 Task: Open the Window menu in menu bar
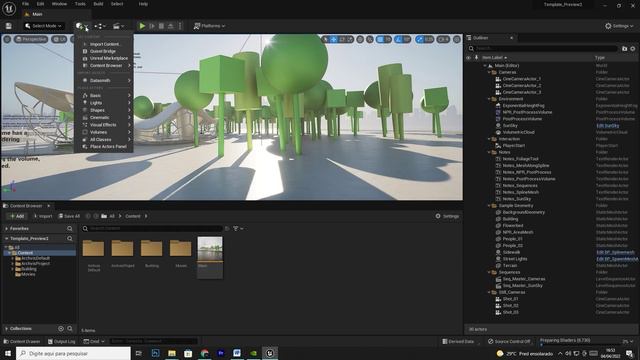click(x=59, y=4)
